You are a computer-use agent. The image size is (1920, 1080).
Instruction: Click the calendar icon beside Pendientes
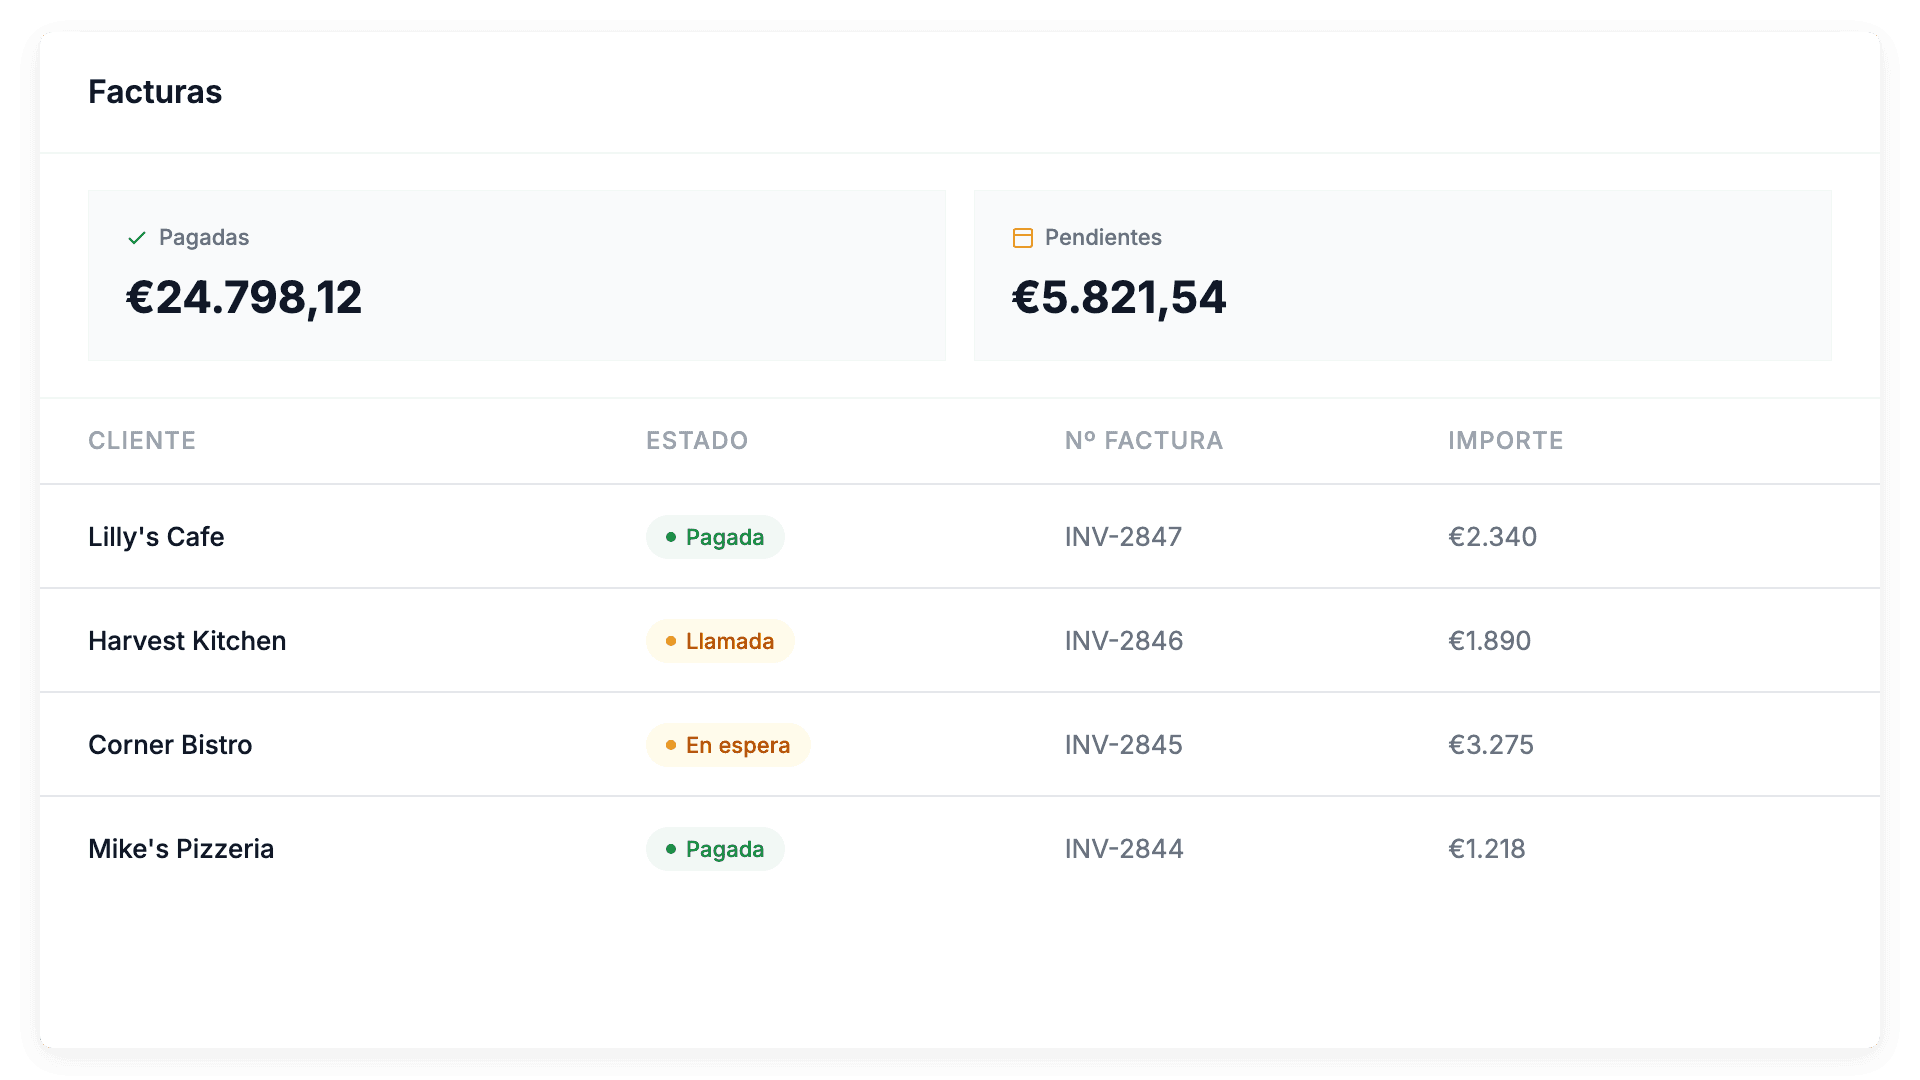click(x=1022, y=238)
